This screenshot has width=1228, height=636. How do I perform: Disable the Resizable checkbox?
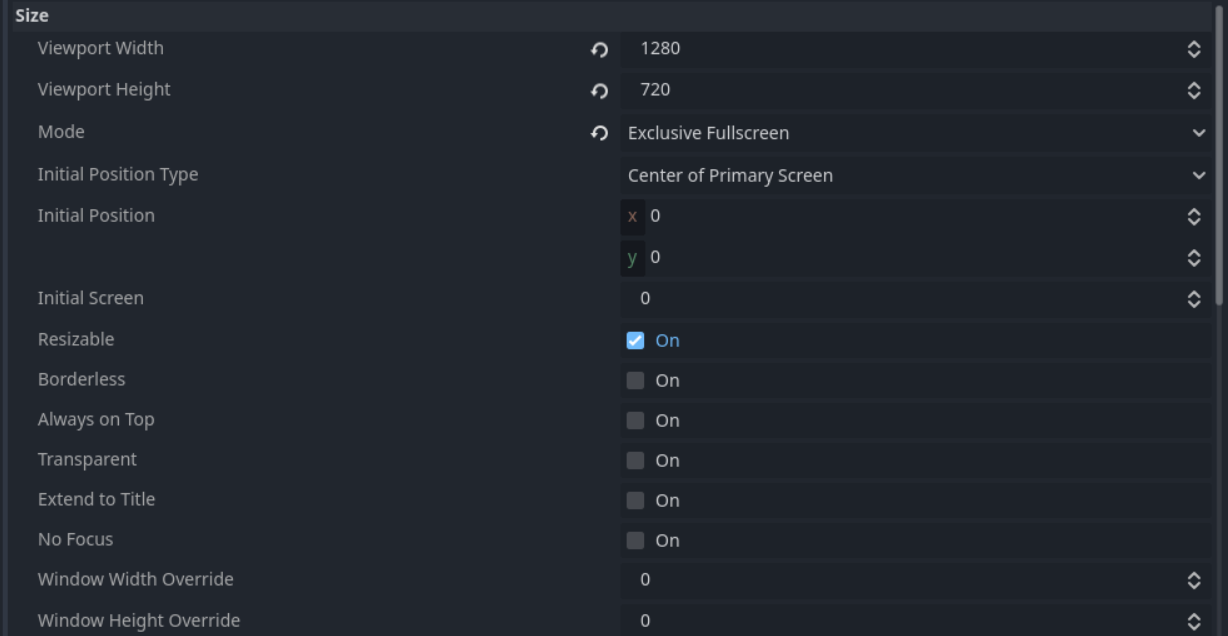(x=635, y=340)
